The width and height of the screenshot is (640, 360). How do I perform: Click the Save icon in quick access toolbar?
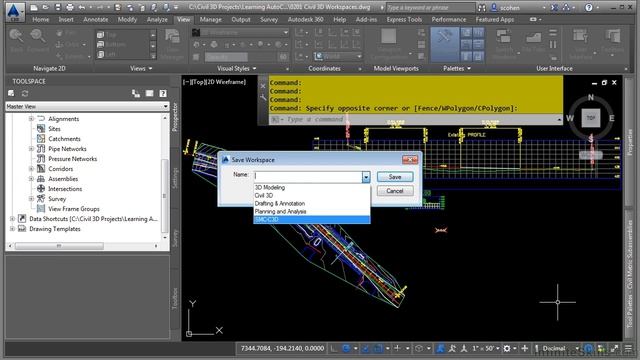(58, 7)
